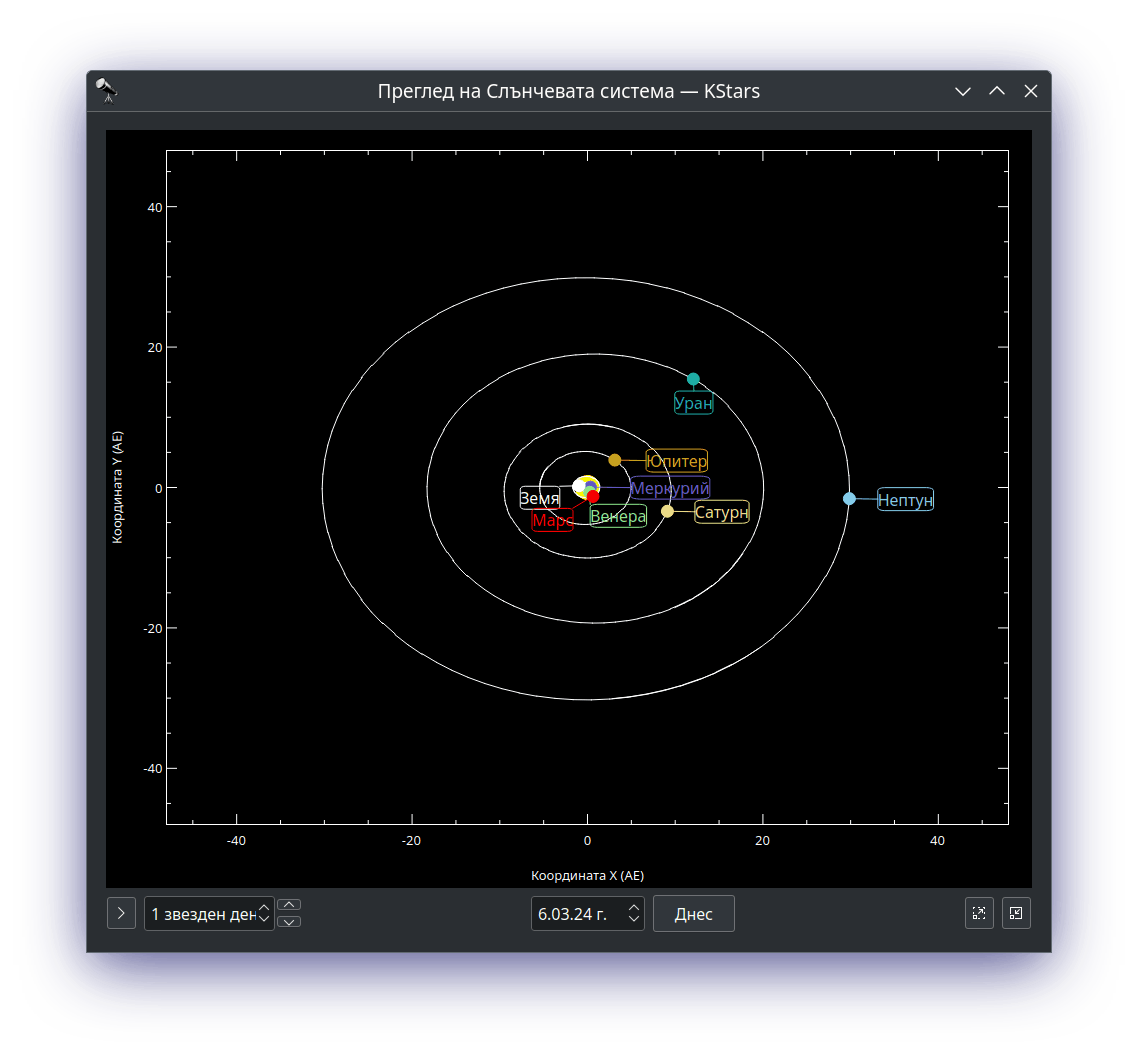Viewport: 1138px width, 1055px height.
Task: Click the Уран label below the planet
Action: (693, 403)
